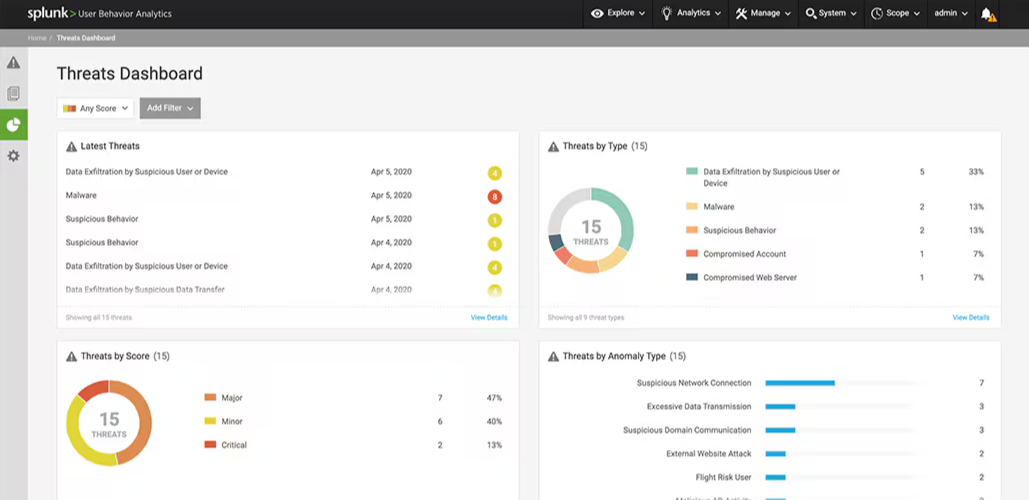Open the threats triangle sidebar icon
Screen dimensions: 1029x500
click(13, 63)
